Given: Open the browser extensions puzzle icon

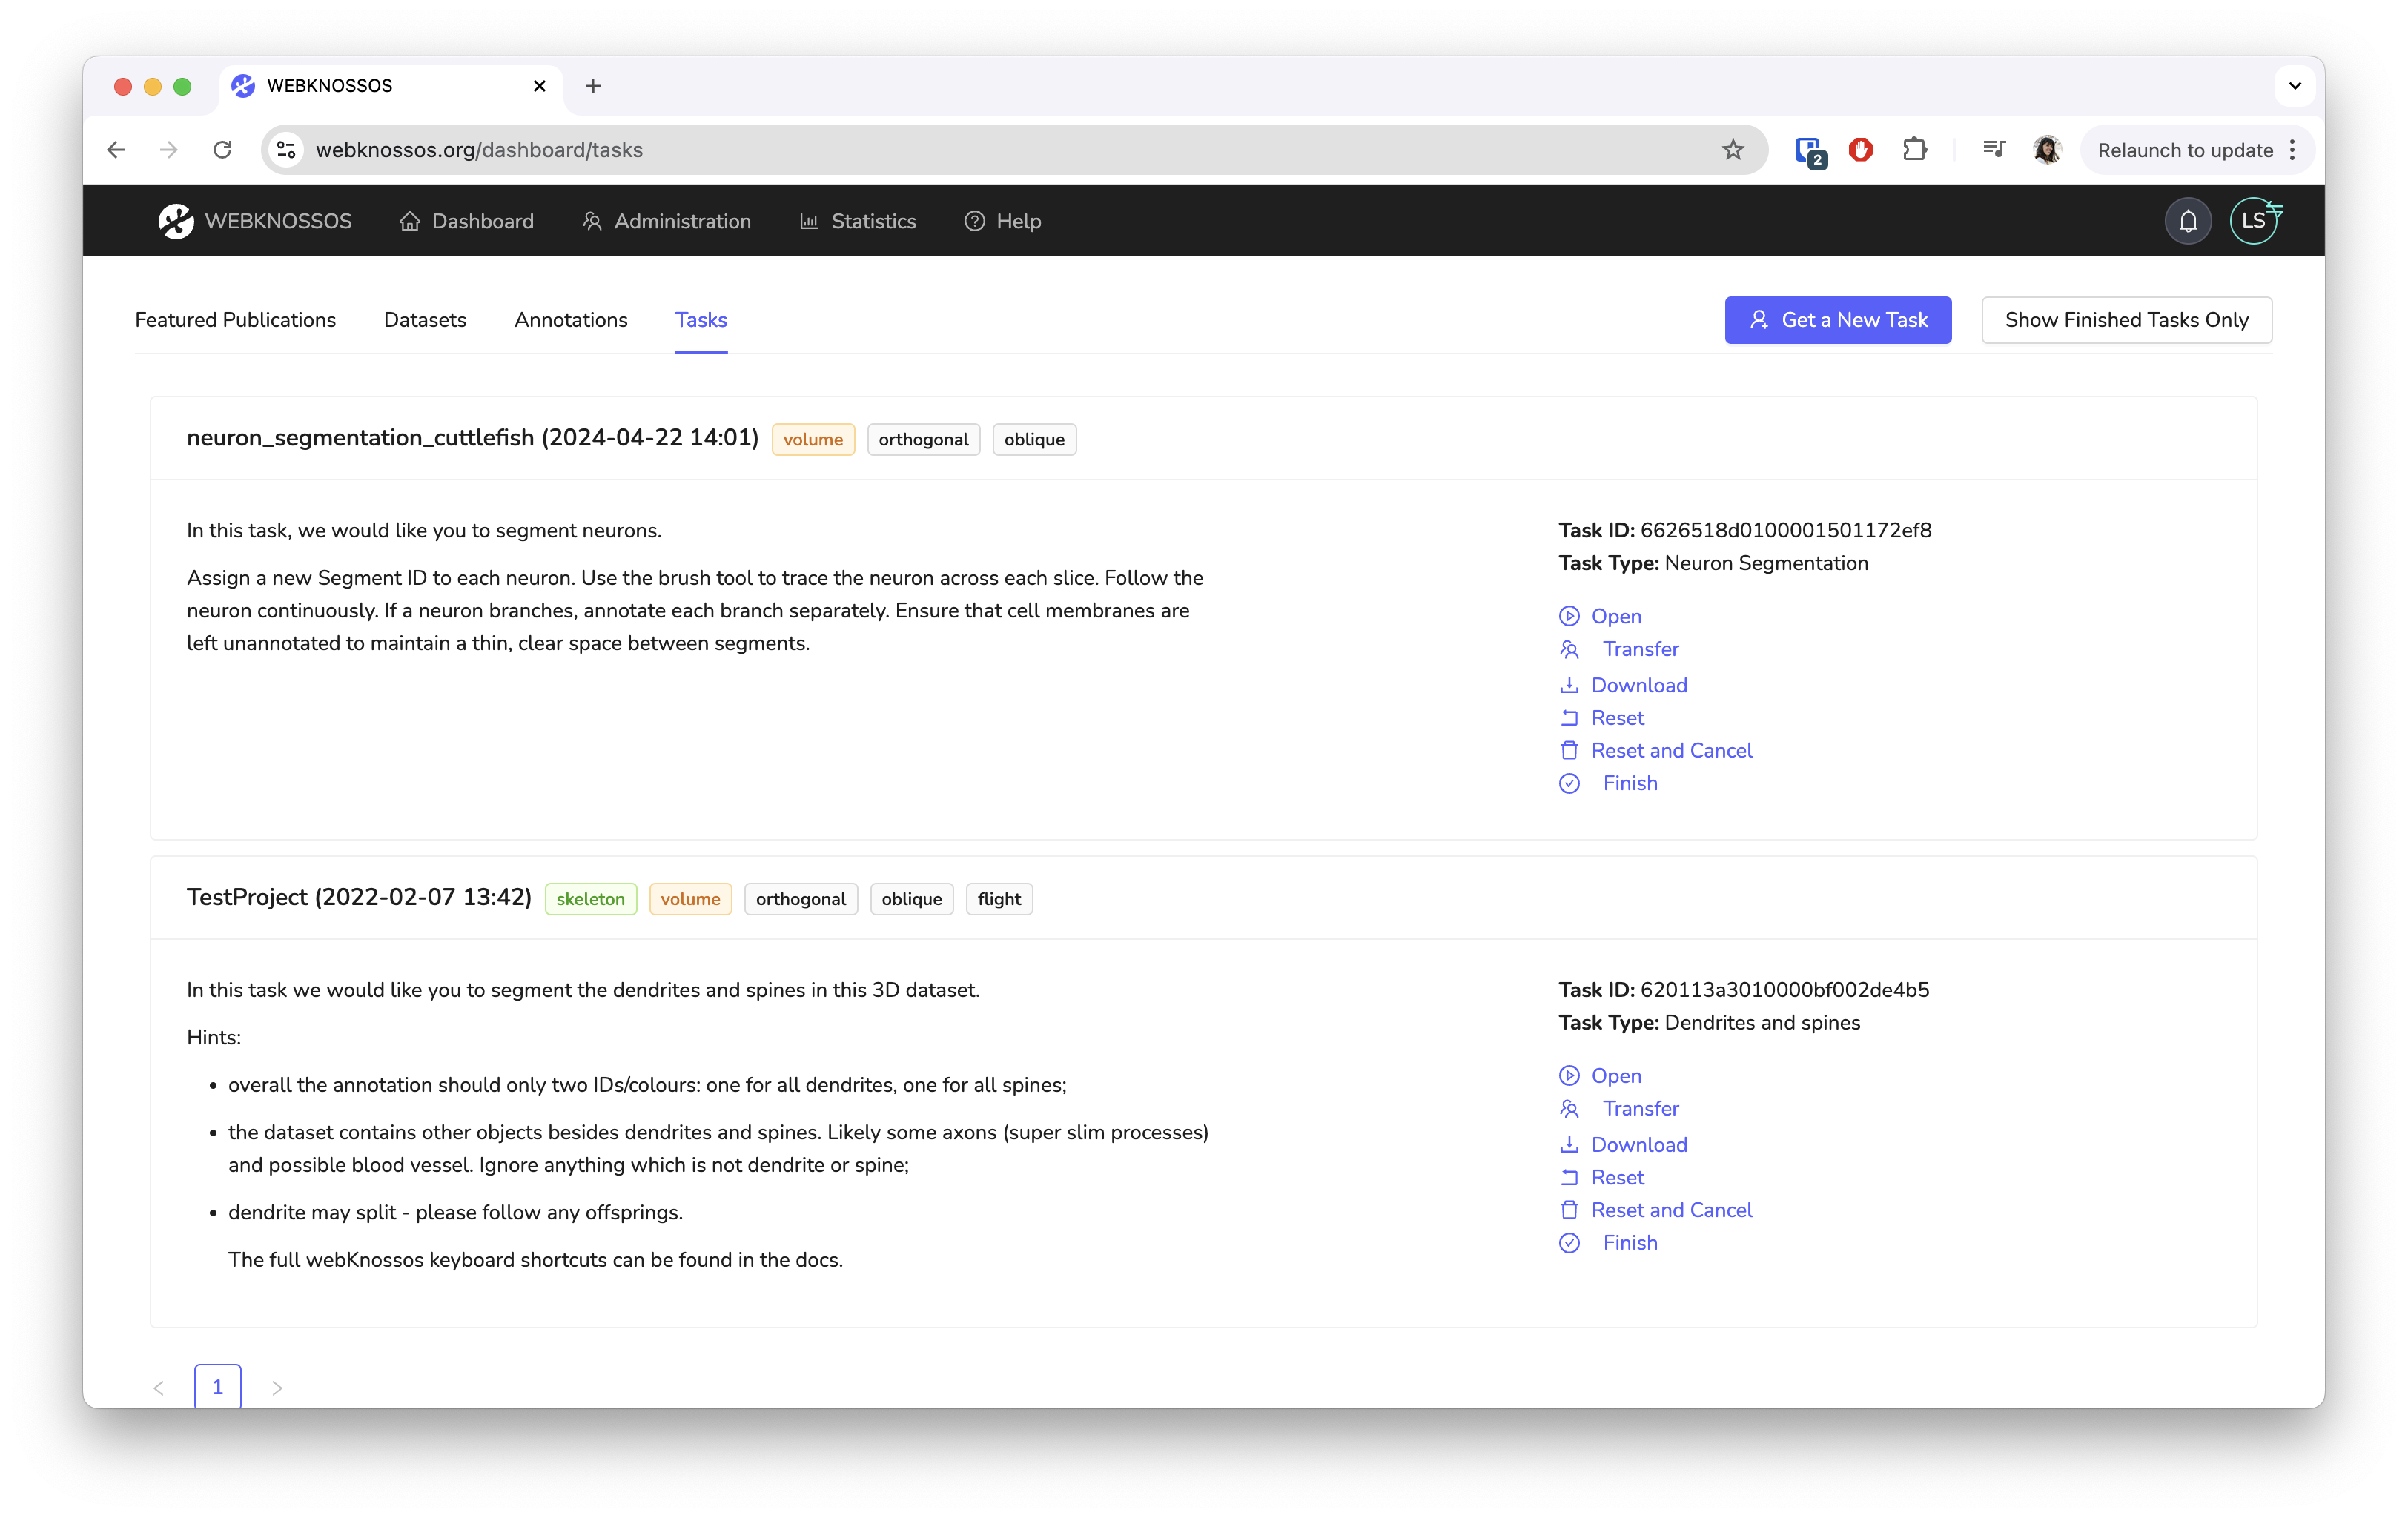Looking at the screenshot, I should coord(1914,150).
